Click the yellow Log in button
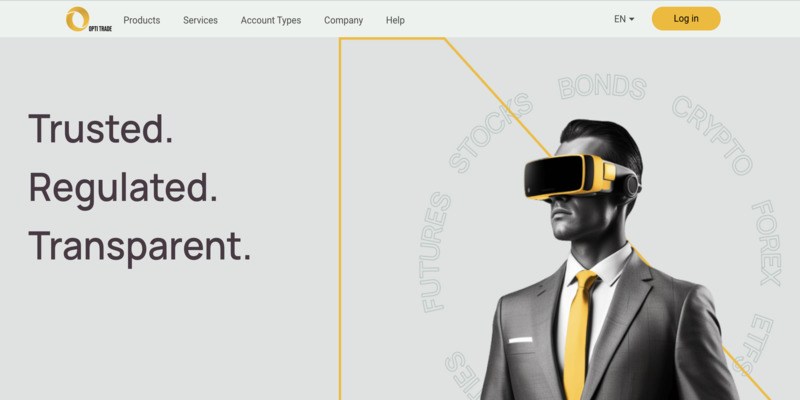This screenshot has width=800, height=400. pos(686,19)
